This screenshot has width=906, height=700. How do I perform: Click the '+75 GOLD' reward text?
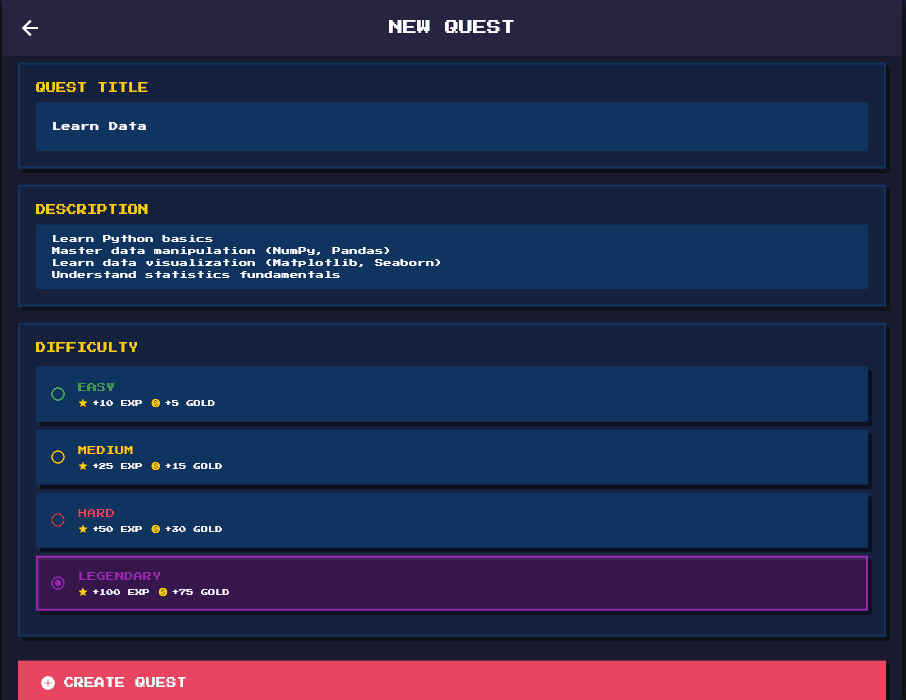(x=200, y=592)
